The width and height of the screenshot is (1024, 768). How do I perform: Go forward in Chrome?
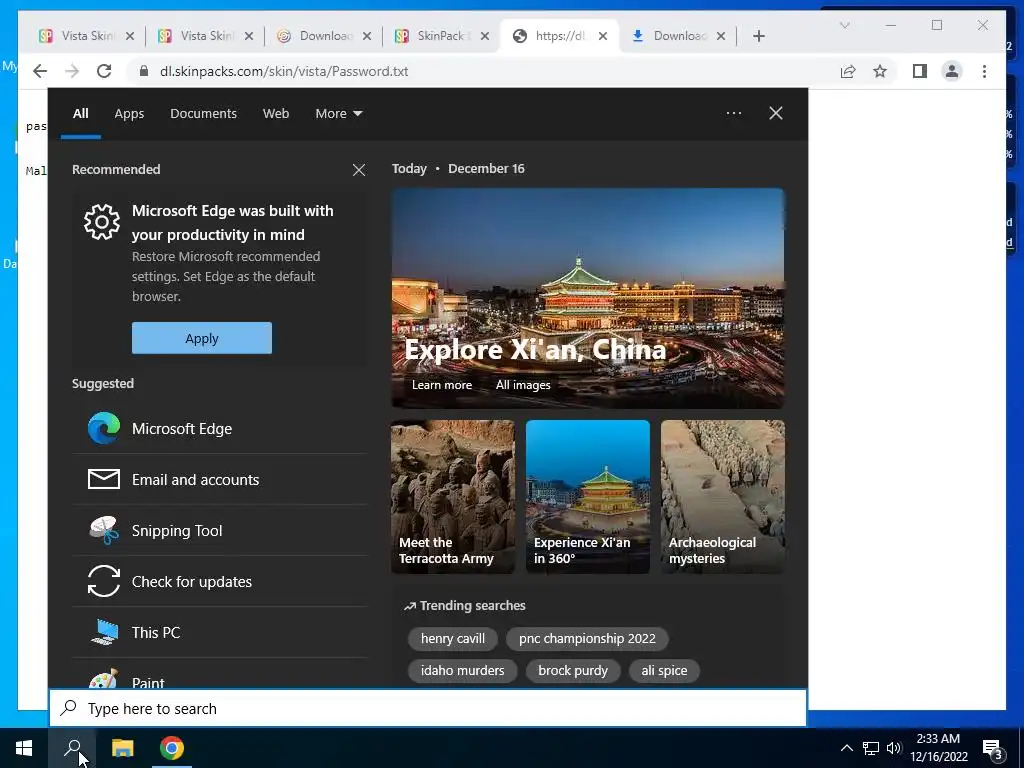(x=72, y=71)
